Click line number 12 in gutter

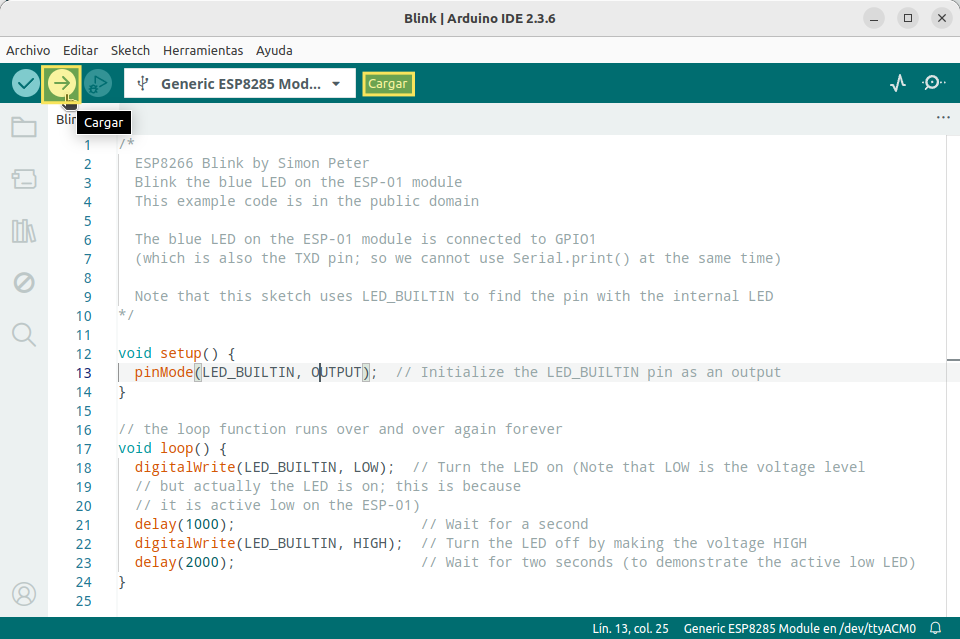(x=84, y=354)
